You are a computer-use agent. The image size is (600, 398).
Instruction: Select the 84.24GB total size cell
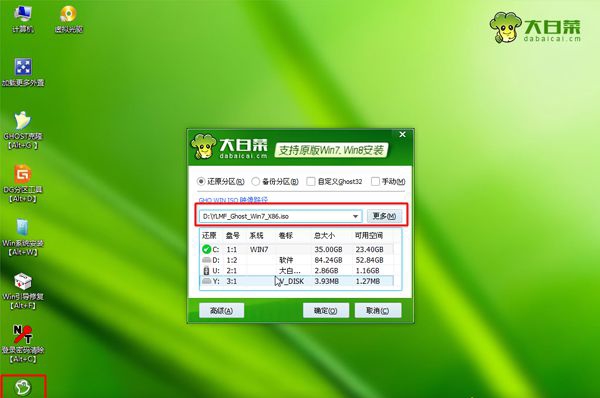point(328,260)
